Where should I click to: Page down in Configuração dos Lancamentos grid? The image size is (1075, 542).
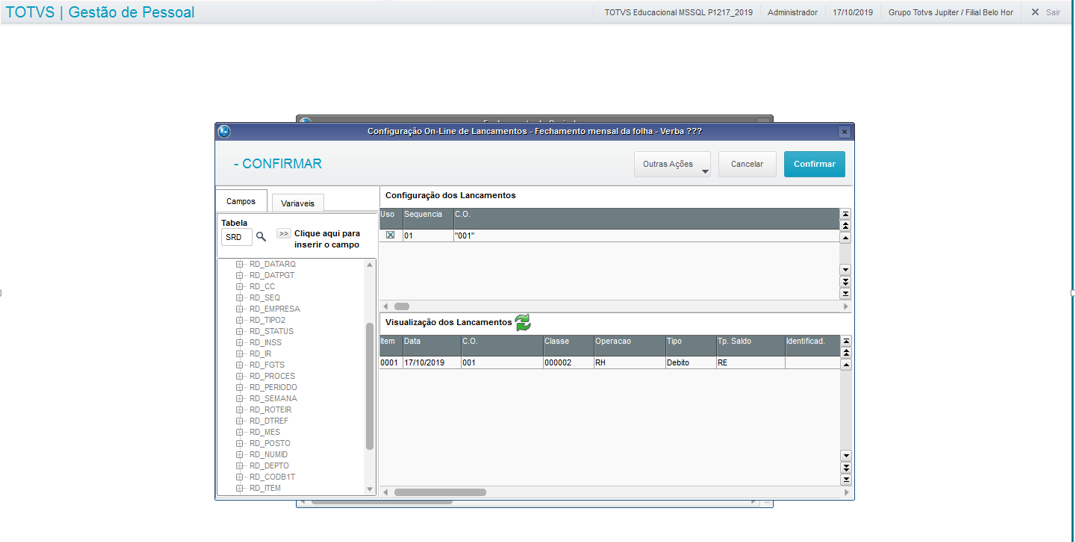coord(845,281)
